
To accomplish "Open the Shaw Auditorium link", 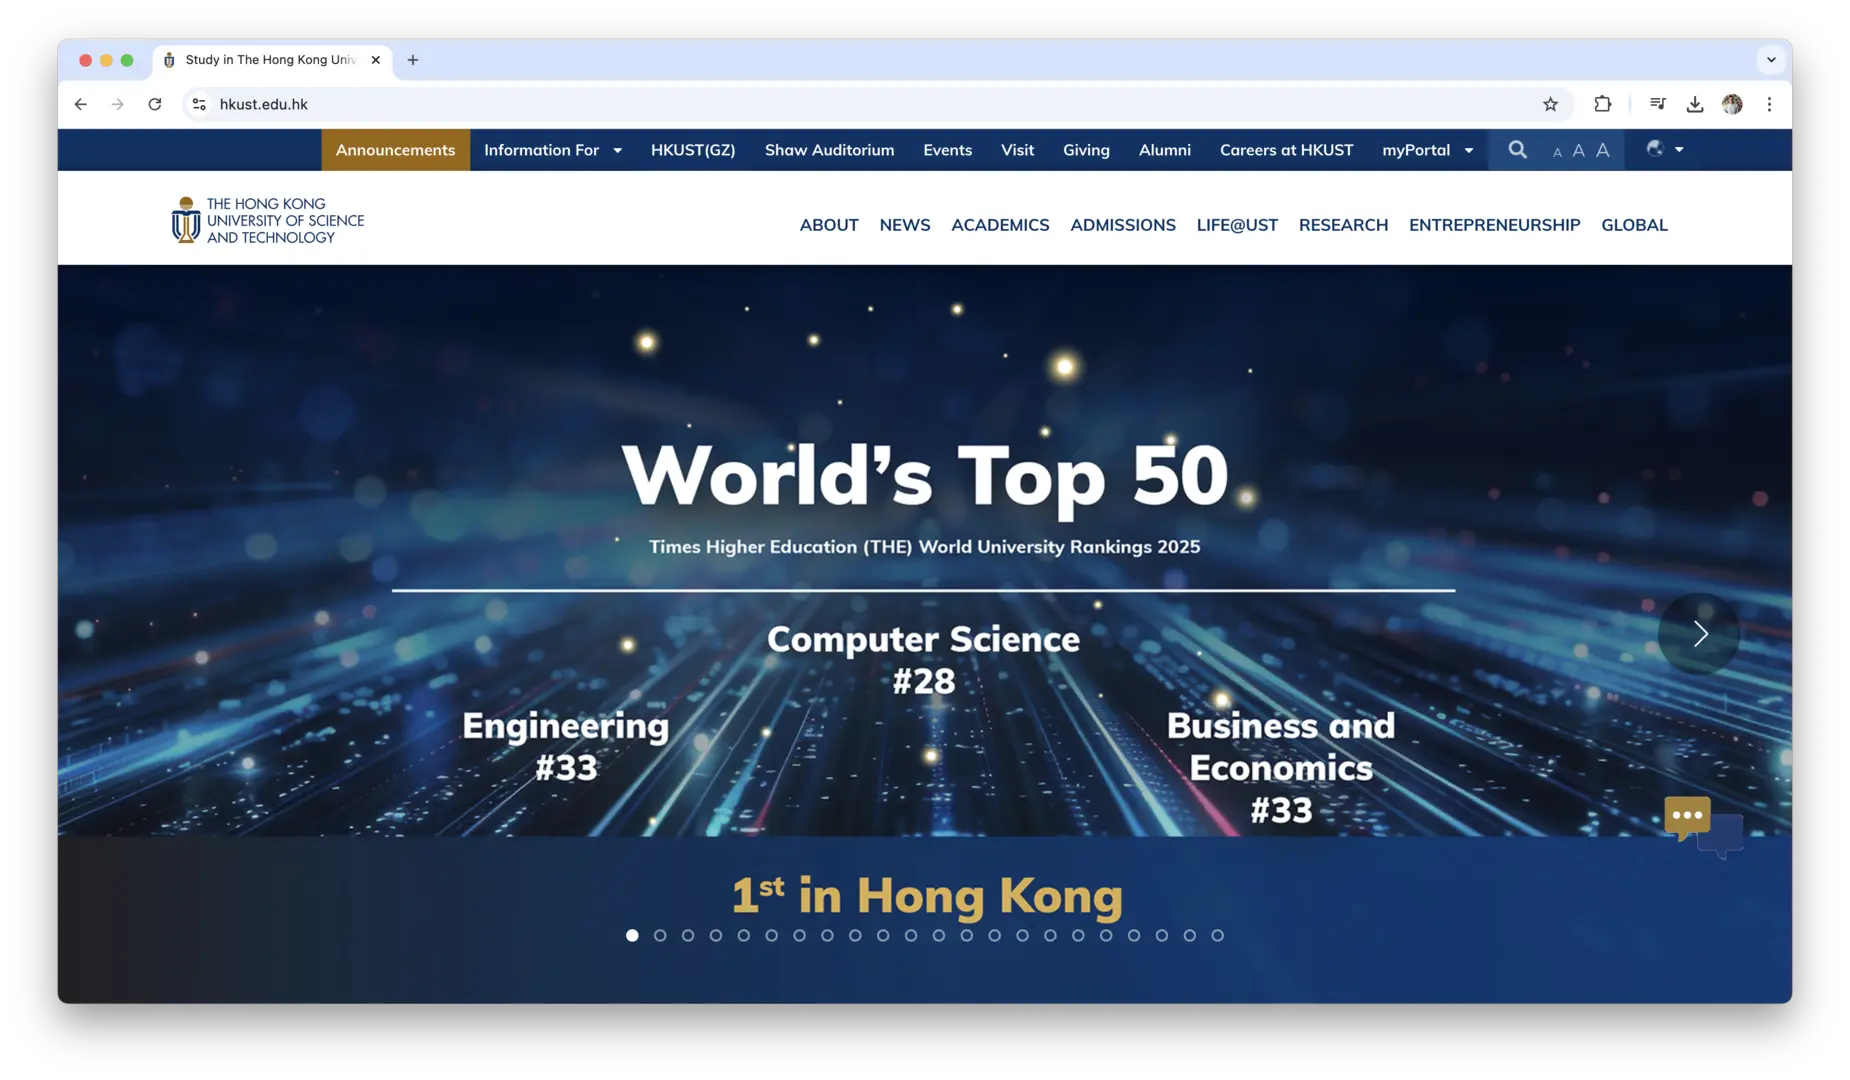I will [829, 150].
